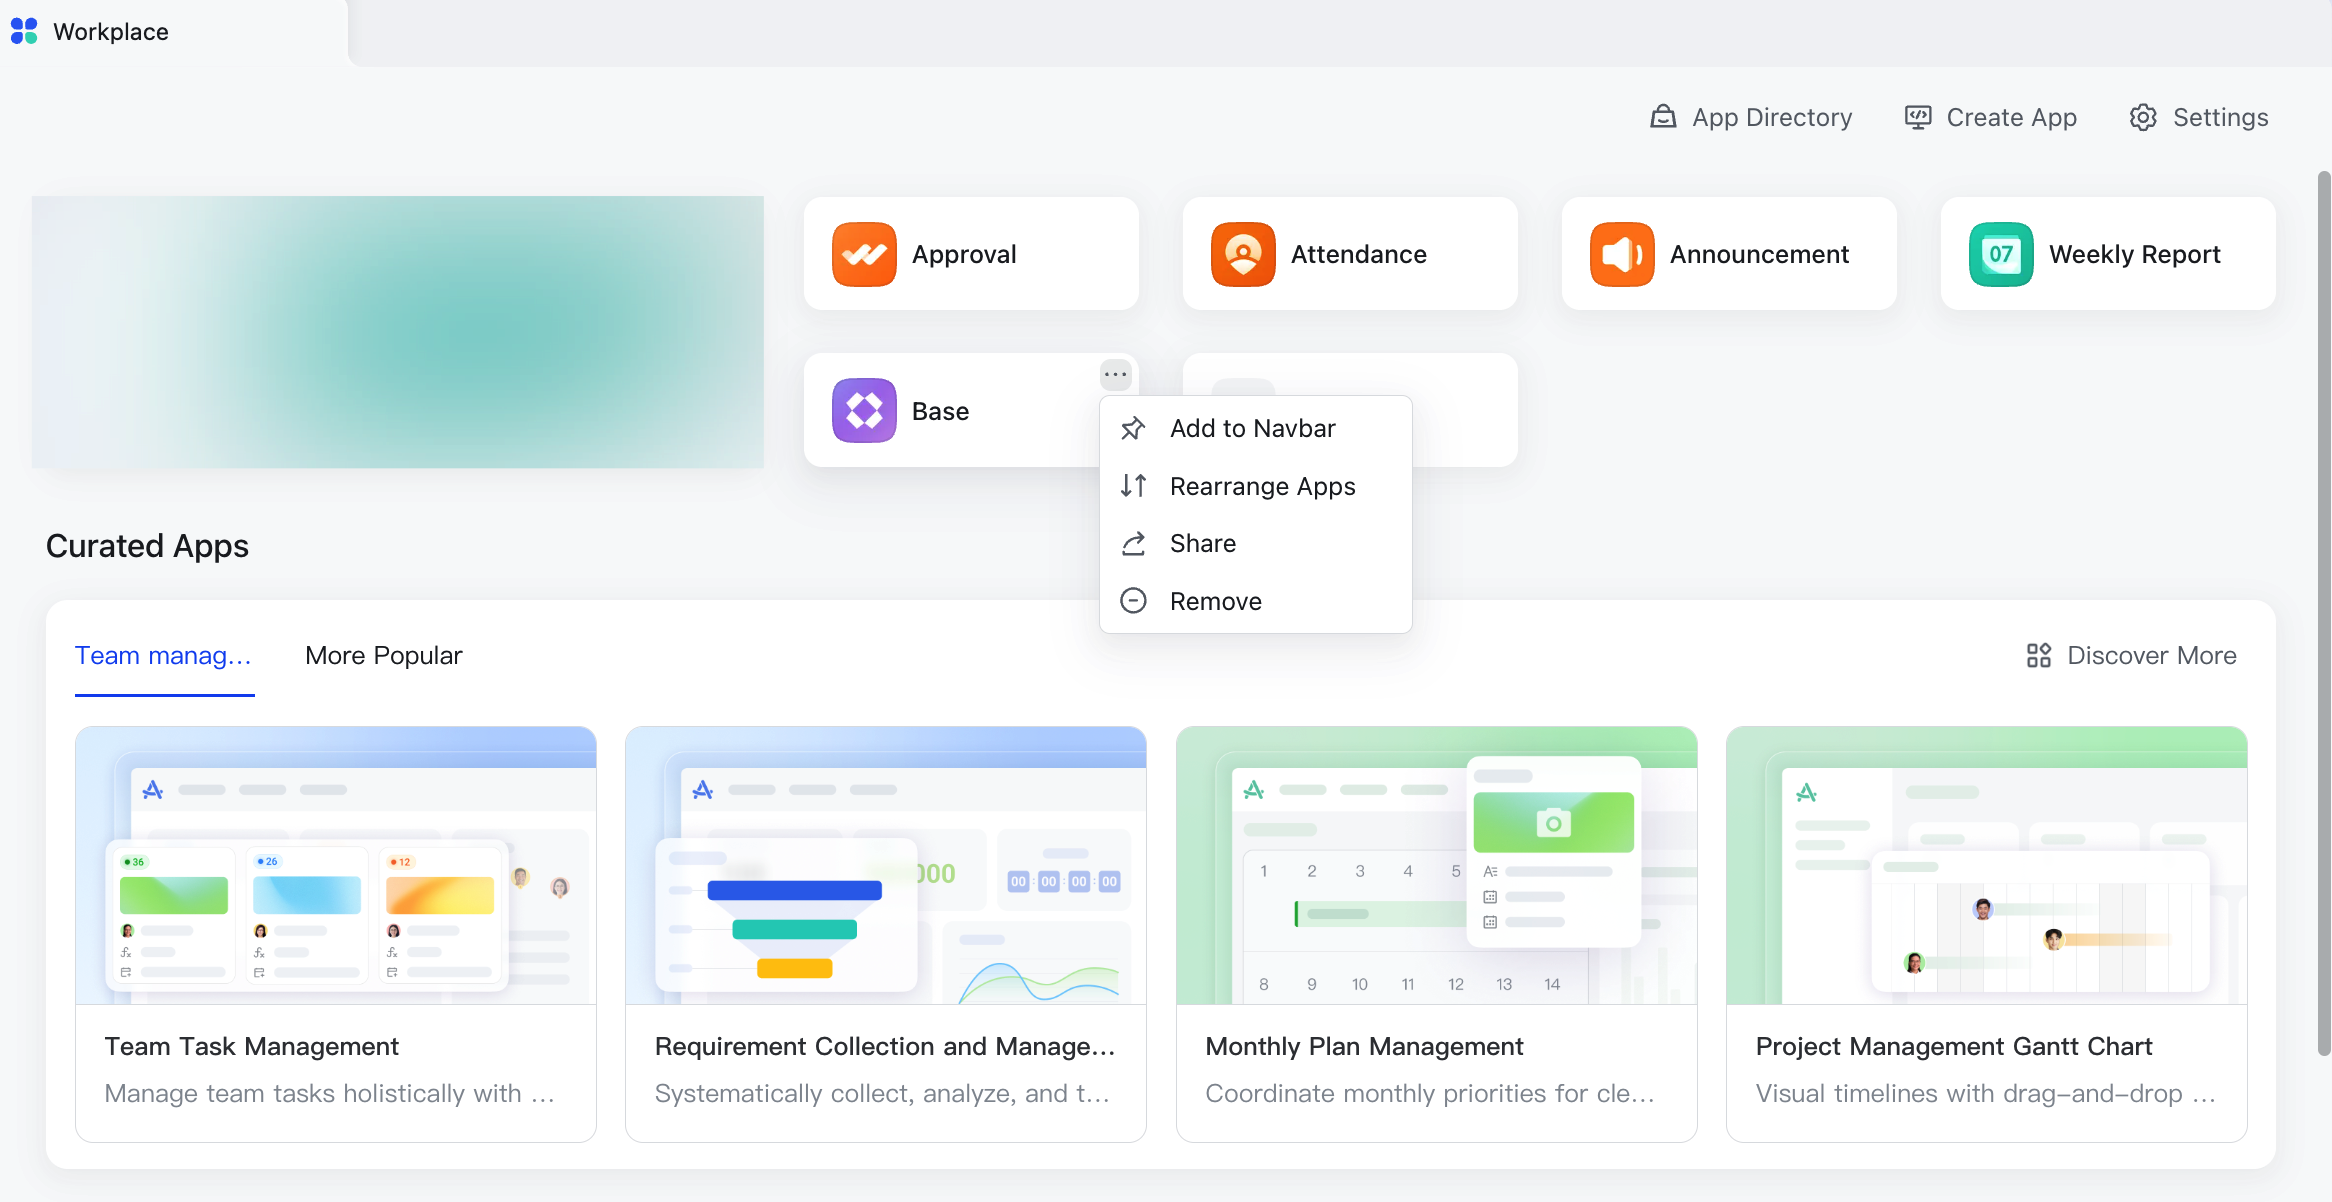
Task: Click 'Coordinate monthly priorities' description
Action: (1430, 1093)
